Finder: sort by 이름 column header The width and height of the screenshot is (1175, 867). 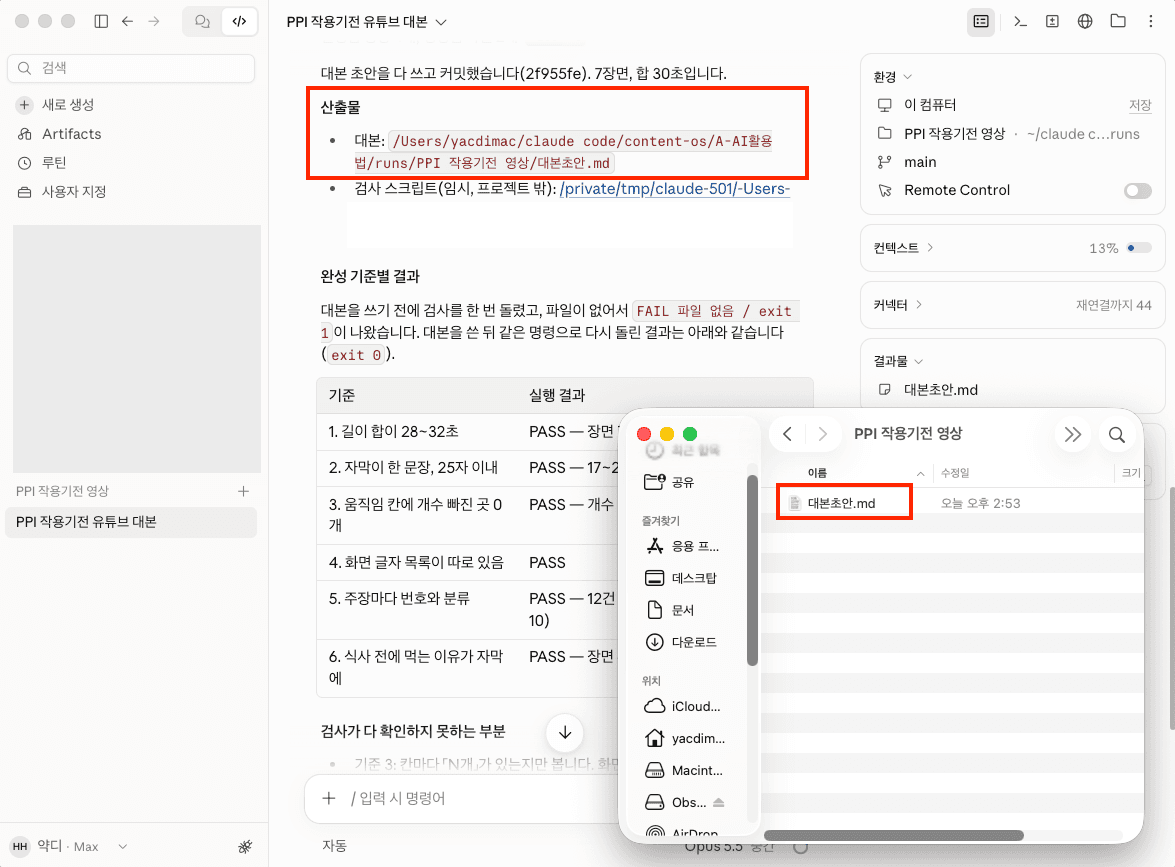point(818,473)
